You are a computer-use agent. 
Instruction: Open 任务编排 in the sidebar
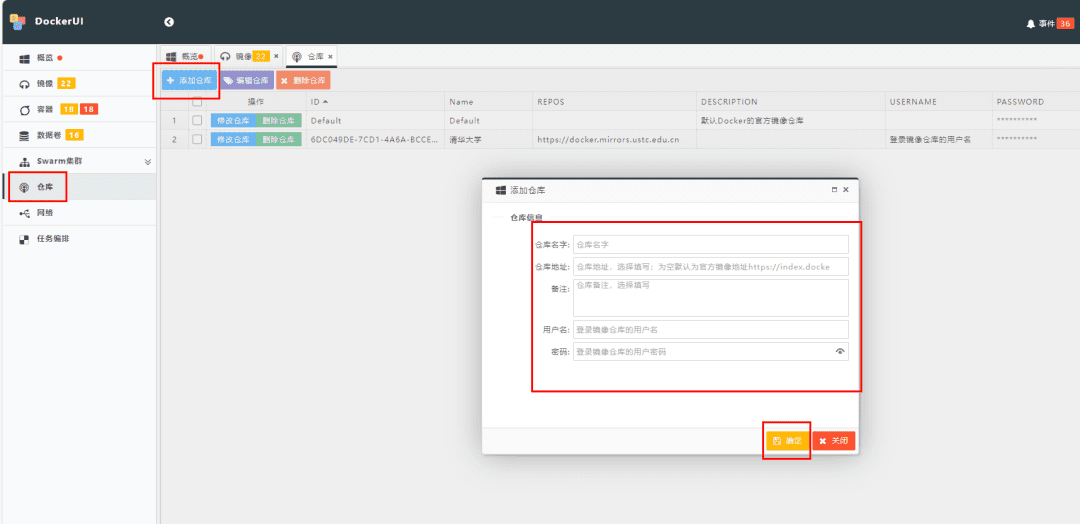tap(52, 239)
